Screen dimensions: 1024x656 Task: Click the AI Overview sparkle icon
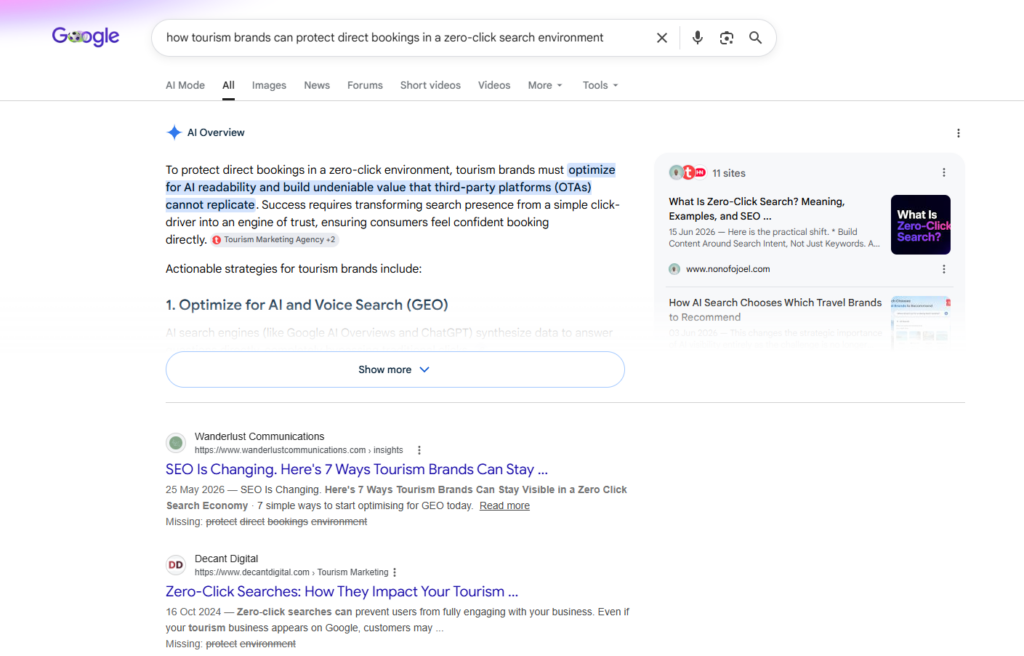tap(174, 133)
